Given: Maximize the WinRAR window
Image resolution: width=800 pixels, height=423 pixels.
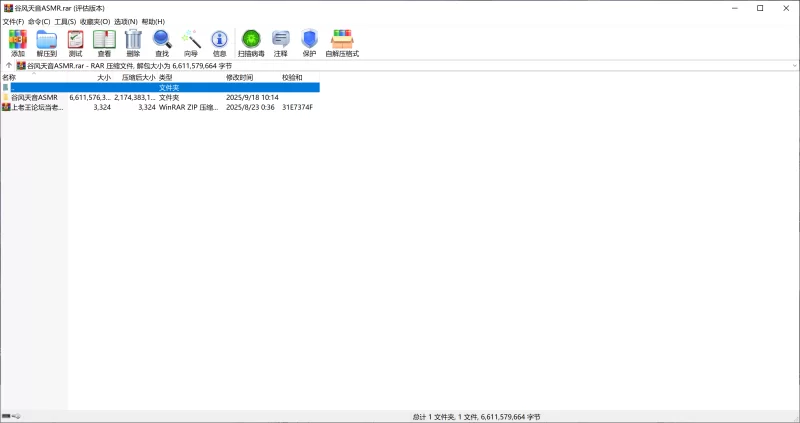Looking at the screenshot, I should click(x=760, y=8).
